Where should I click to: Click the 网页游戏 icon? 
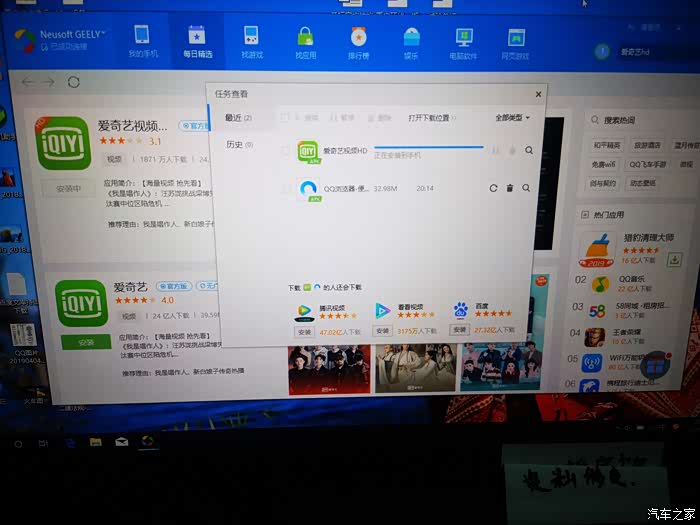[516, 38]
